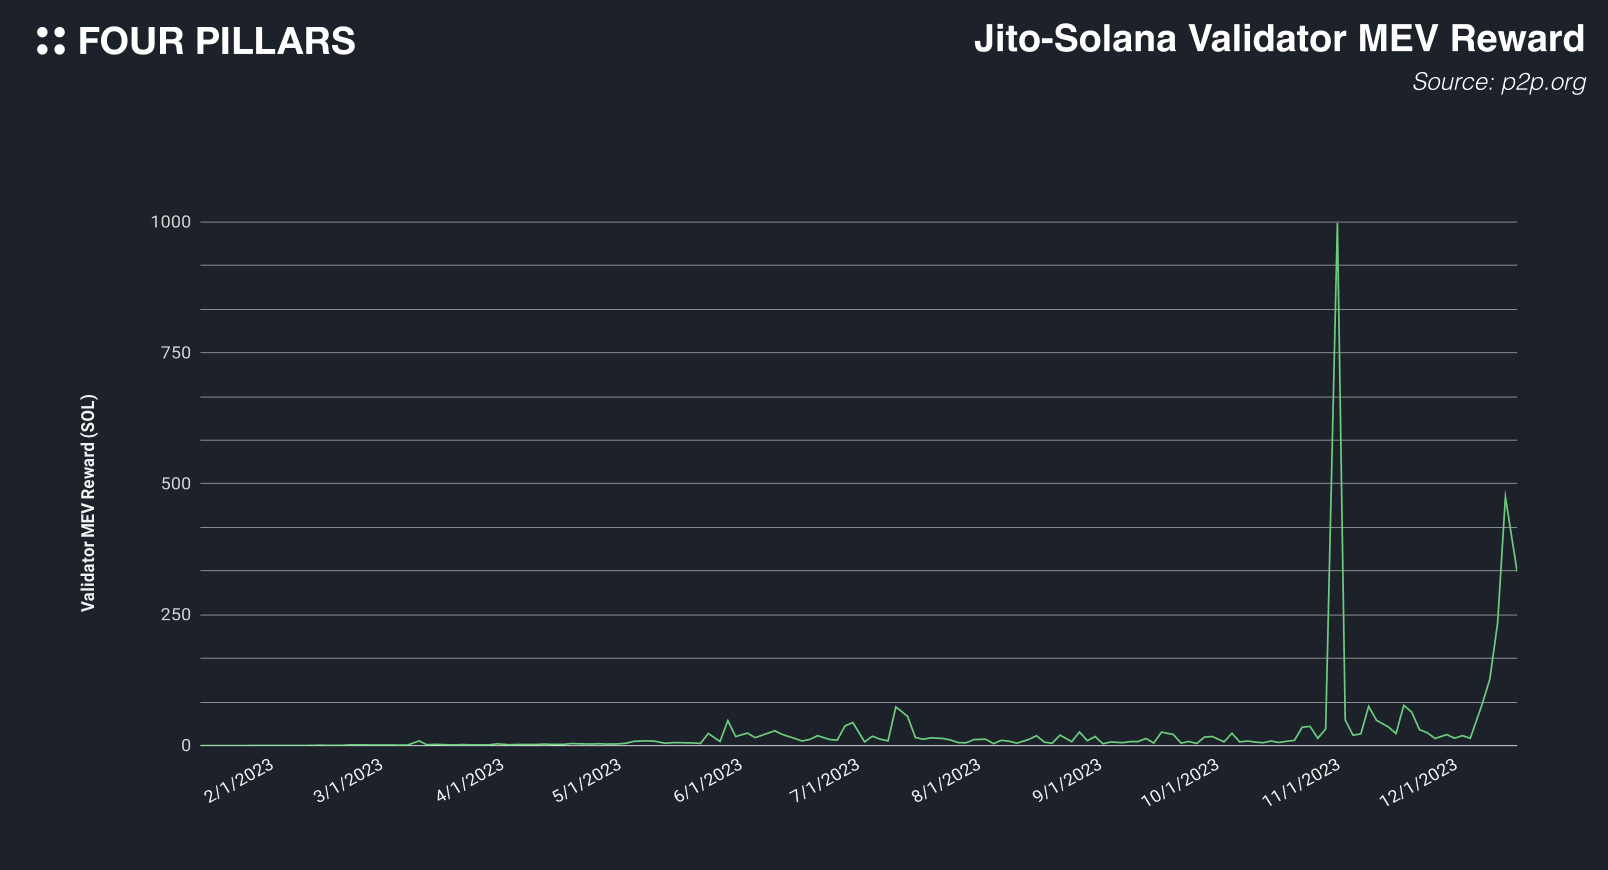This screenshot has width=1608, height=870.
Task: Open the Source: p2p.org attribution
Action: 1498,82
